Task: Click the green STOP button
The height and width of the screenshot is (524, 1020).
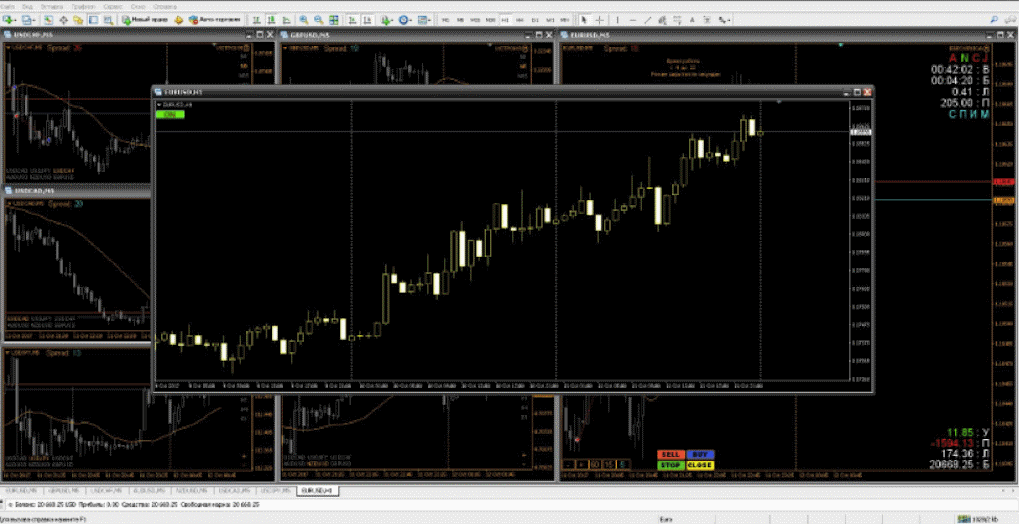Action: click(671, 465)
